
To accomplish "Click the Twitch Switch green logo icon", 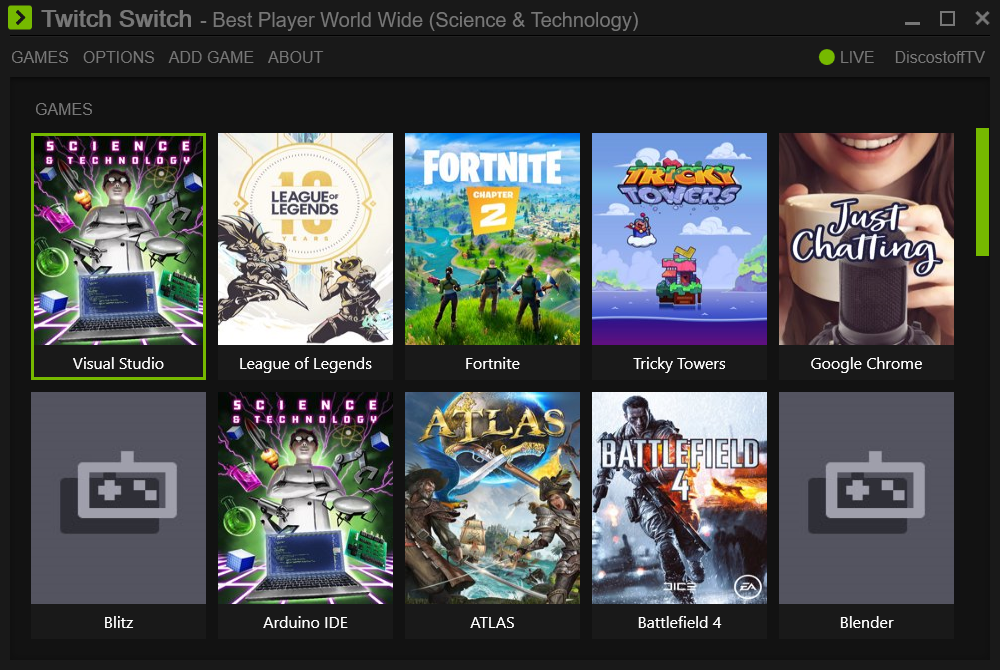I will click(20, 18).
